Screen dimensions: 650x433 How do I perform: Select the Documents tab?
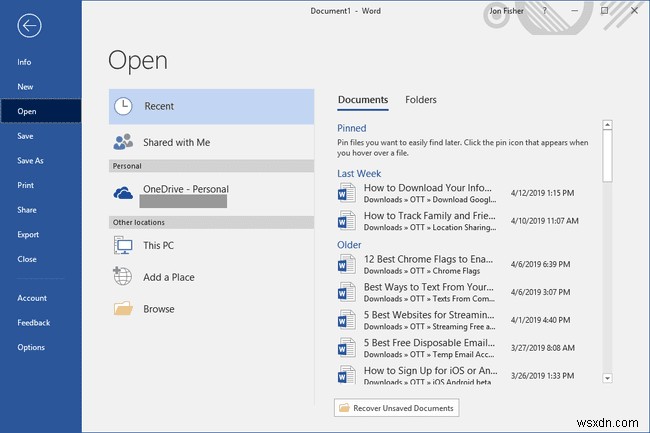(363, 100)
